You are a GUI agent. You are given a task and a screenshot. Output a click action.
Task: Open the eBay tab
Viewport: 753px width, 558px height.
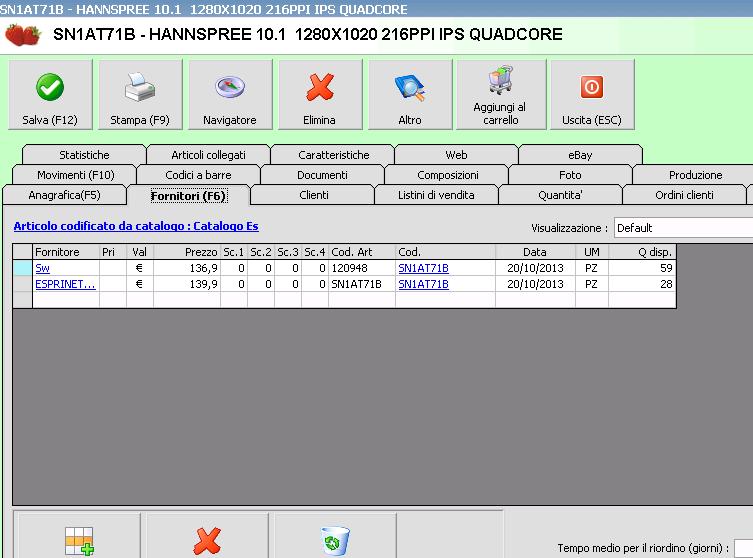[580, 155]
